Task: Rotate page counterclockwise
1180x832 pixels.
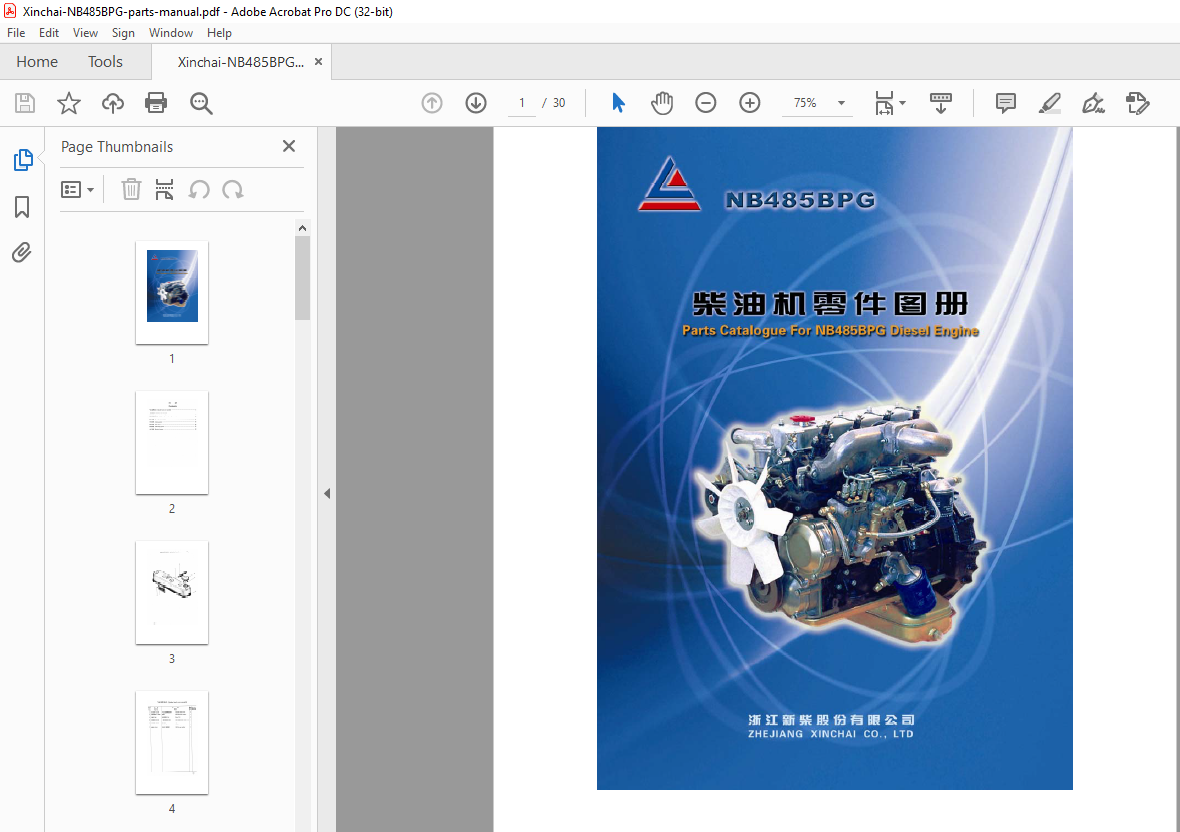Action: 199,190
